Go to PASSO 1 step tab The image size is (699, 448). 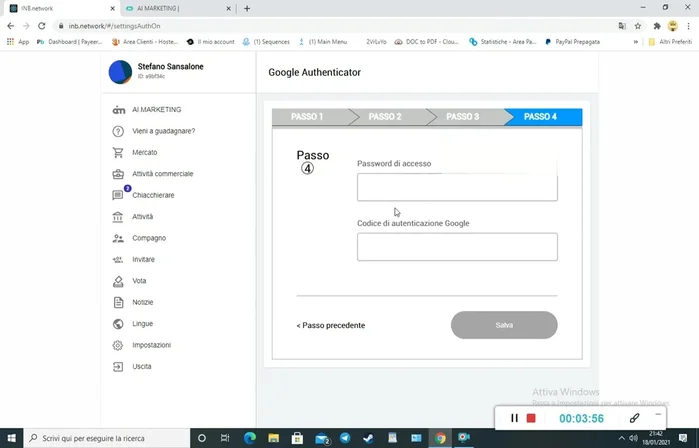[307, 117]
